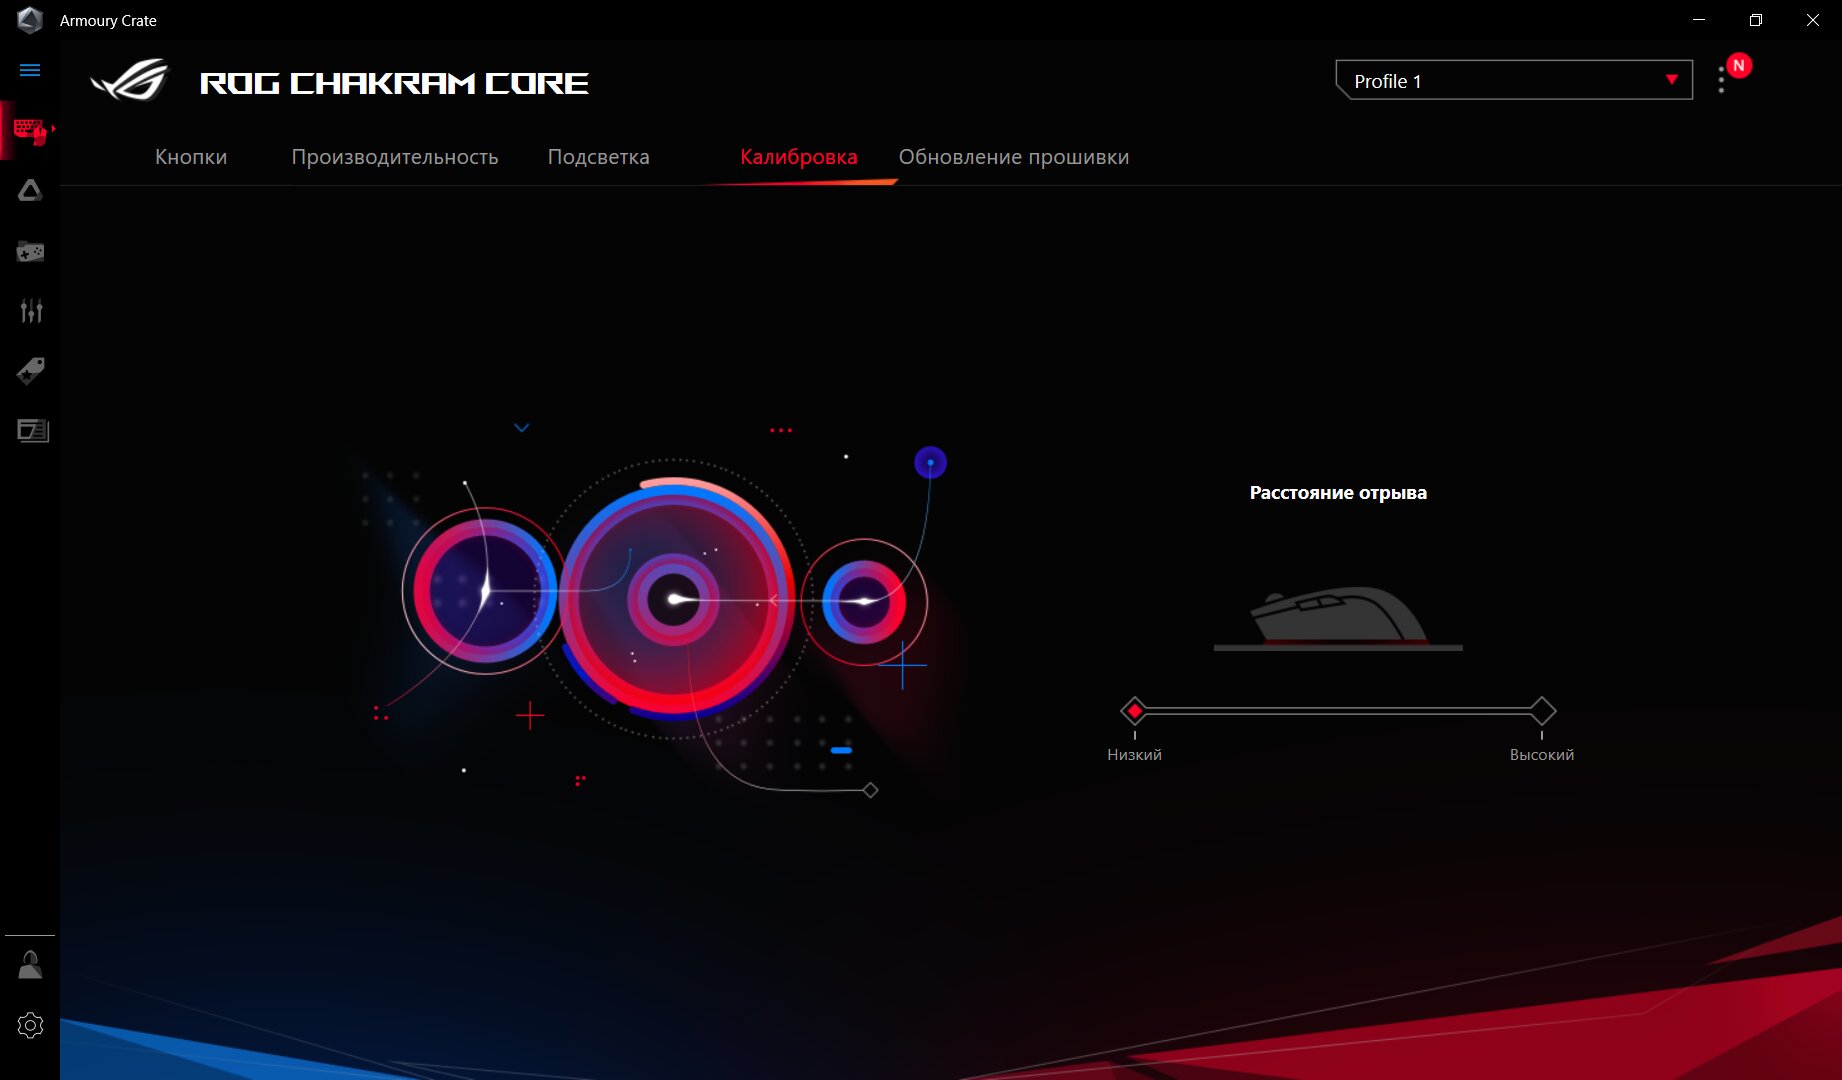Open News panel icon in sidebar
The image size is (1842, 1080).
32,431
